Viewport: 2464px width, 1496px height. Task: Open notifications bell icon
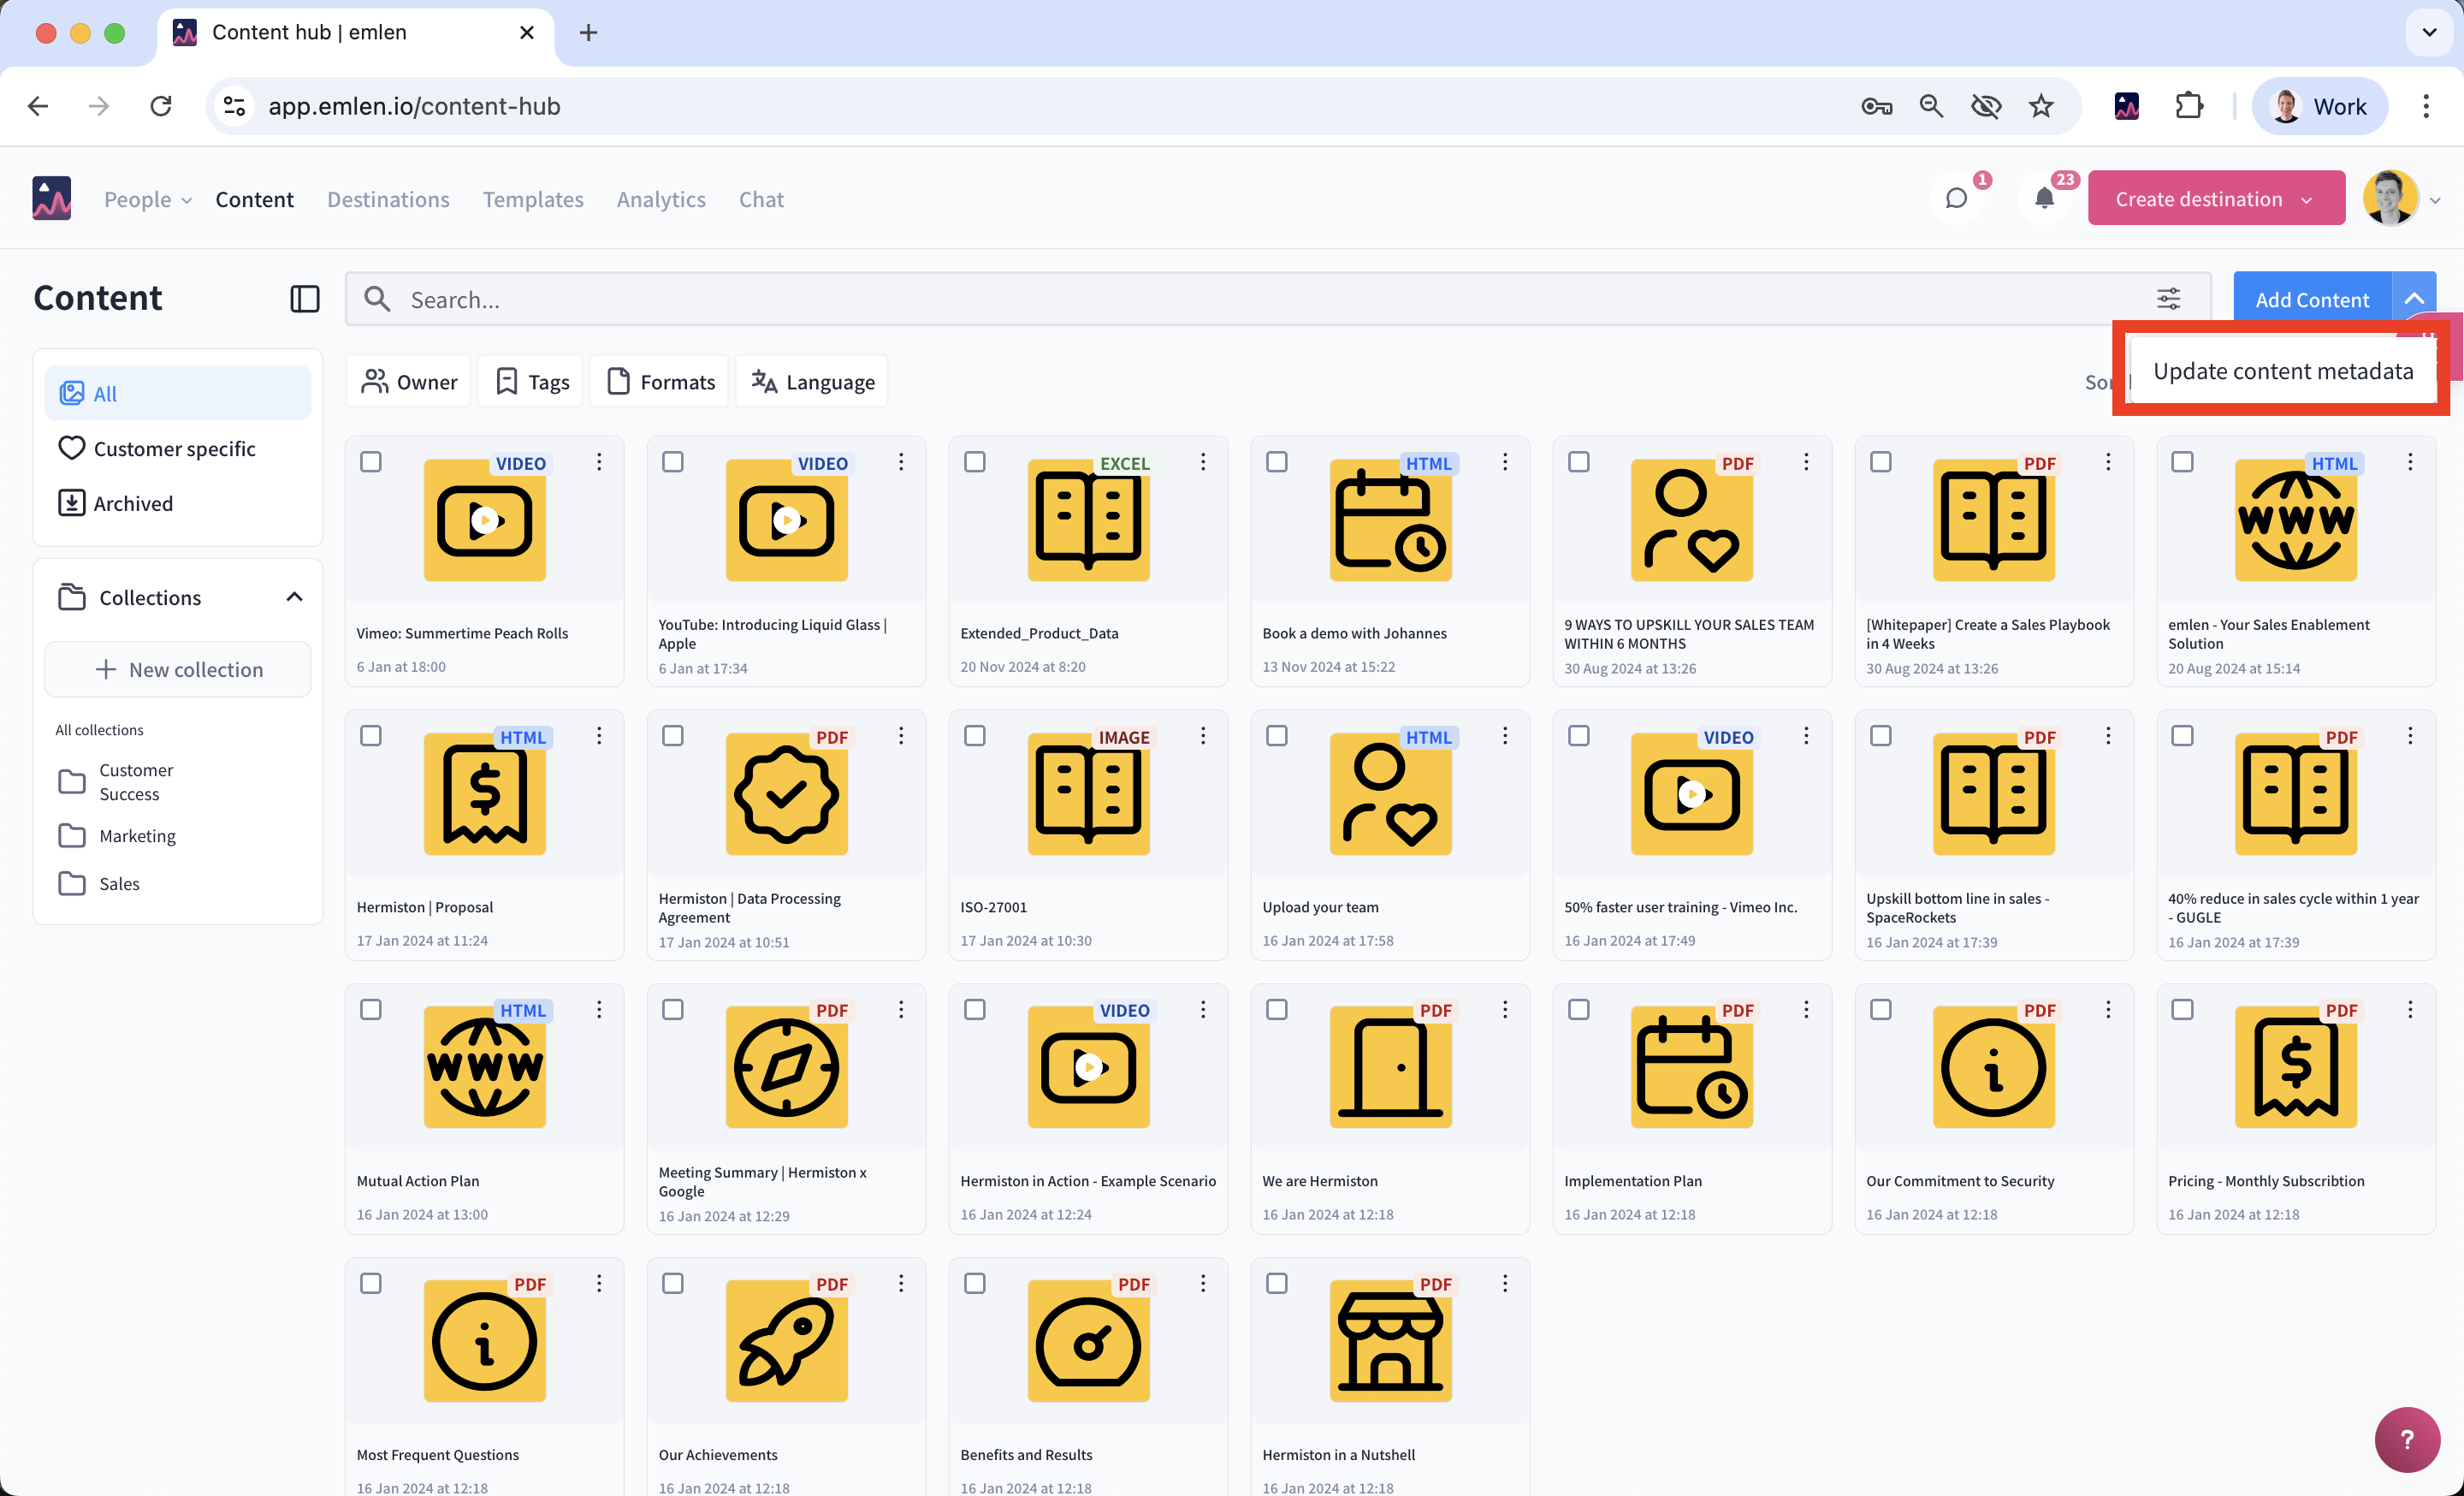[x=2044, y=198]
